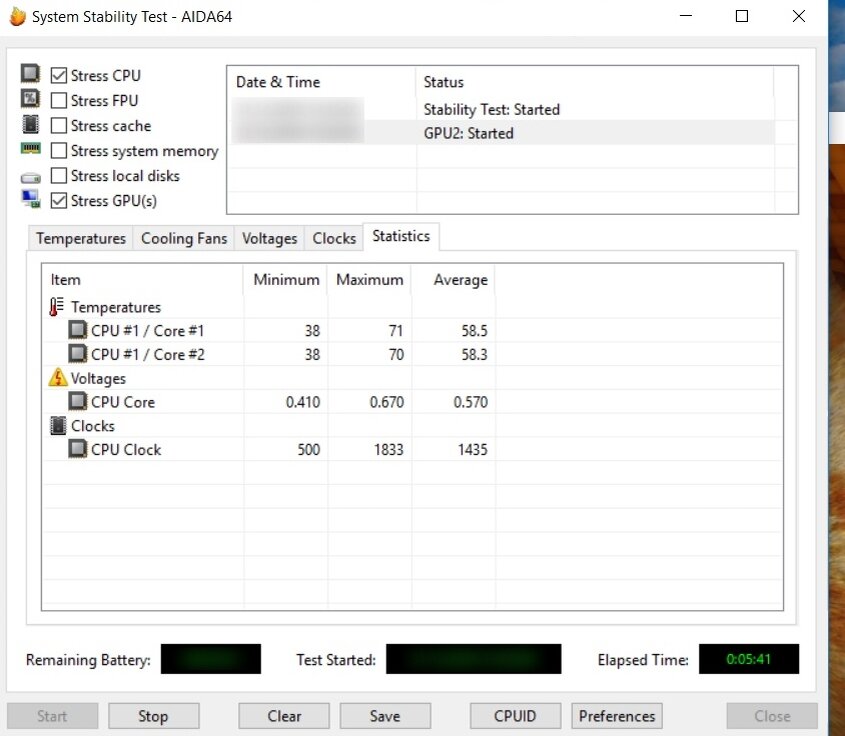Image resolution: width=845 pixels, height=736 pixels.
Task: Open the Preferences dialog button
Action: coord(617,716)
